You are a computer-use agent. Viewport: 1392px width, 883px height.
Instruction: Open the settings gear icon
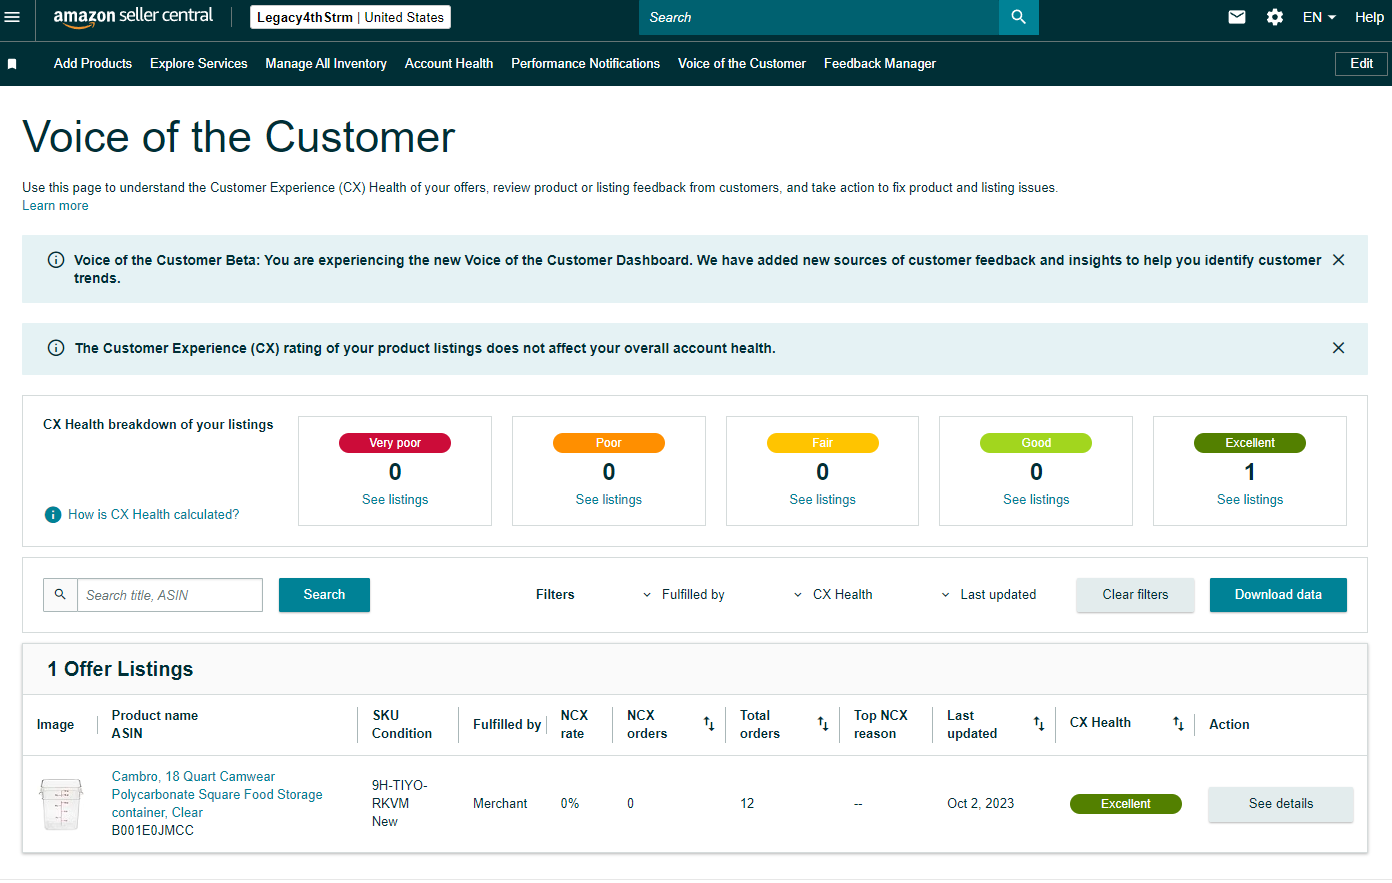(1275, 17)
